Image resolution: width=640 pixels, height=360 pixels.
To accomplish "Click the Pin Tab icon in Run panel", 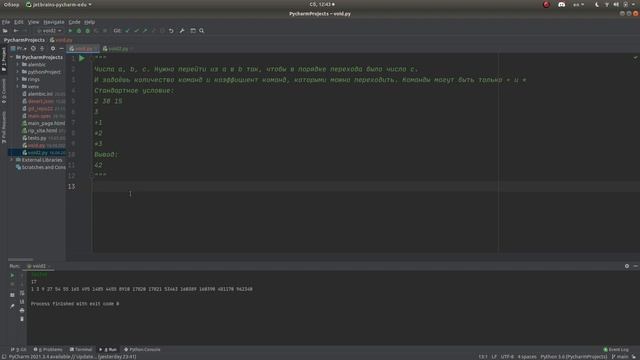I will point(12,306).
